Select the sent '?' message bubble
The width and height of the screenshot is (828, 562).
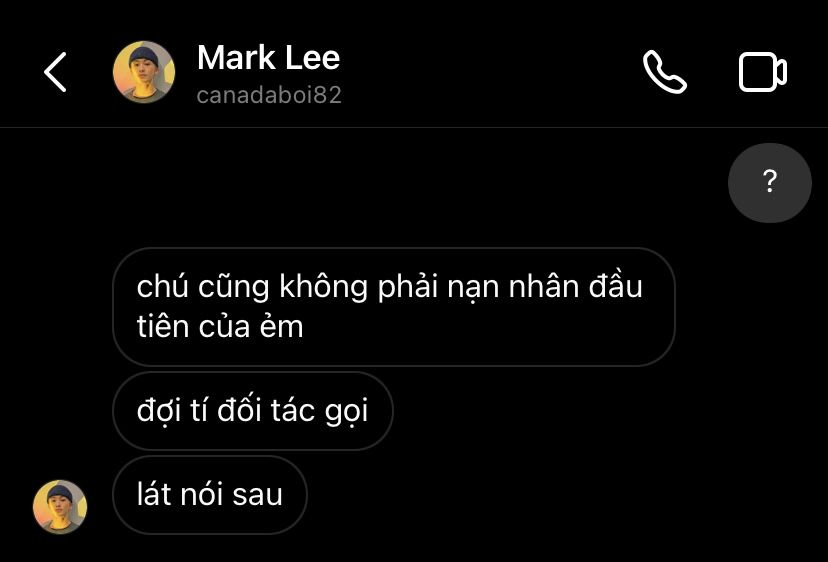pyautogui.click(x=769, y=183)
